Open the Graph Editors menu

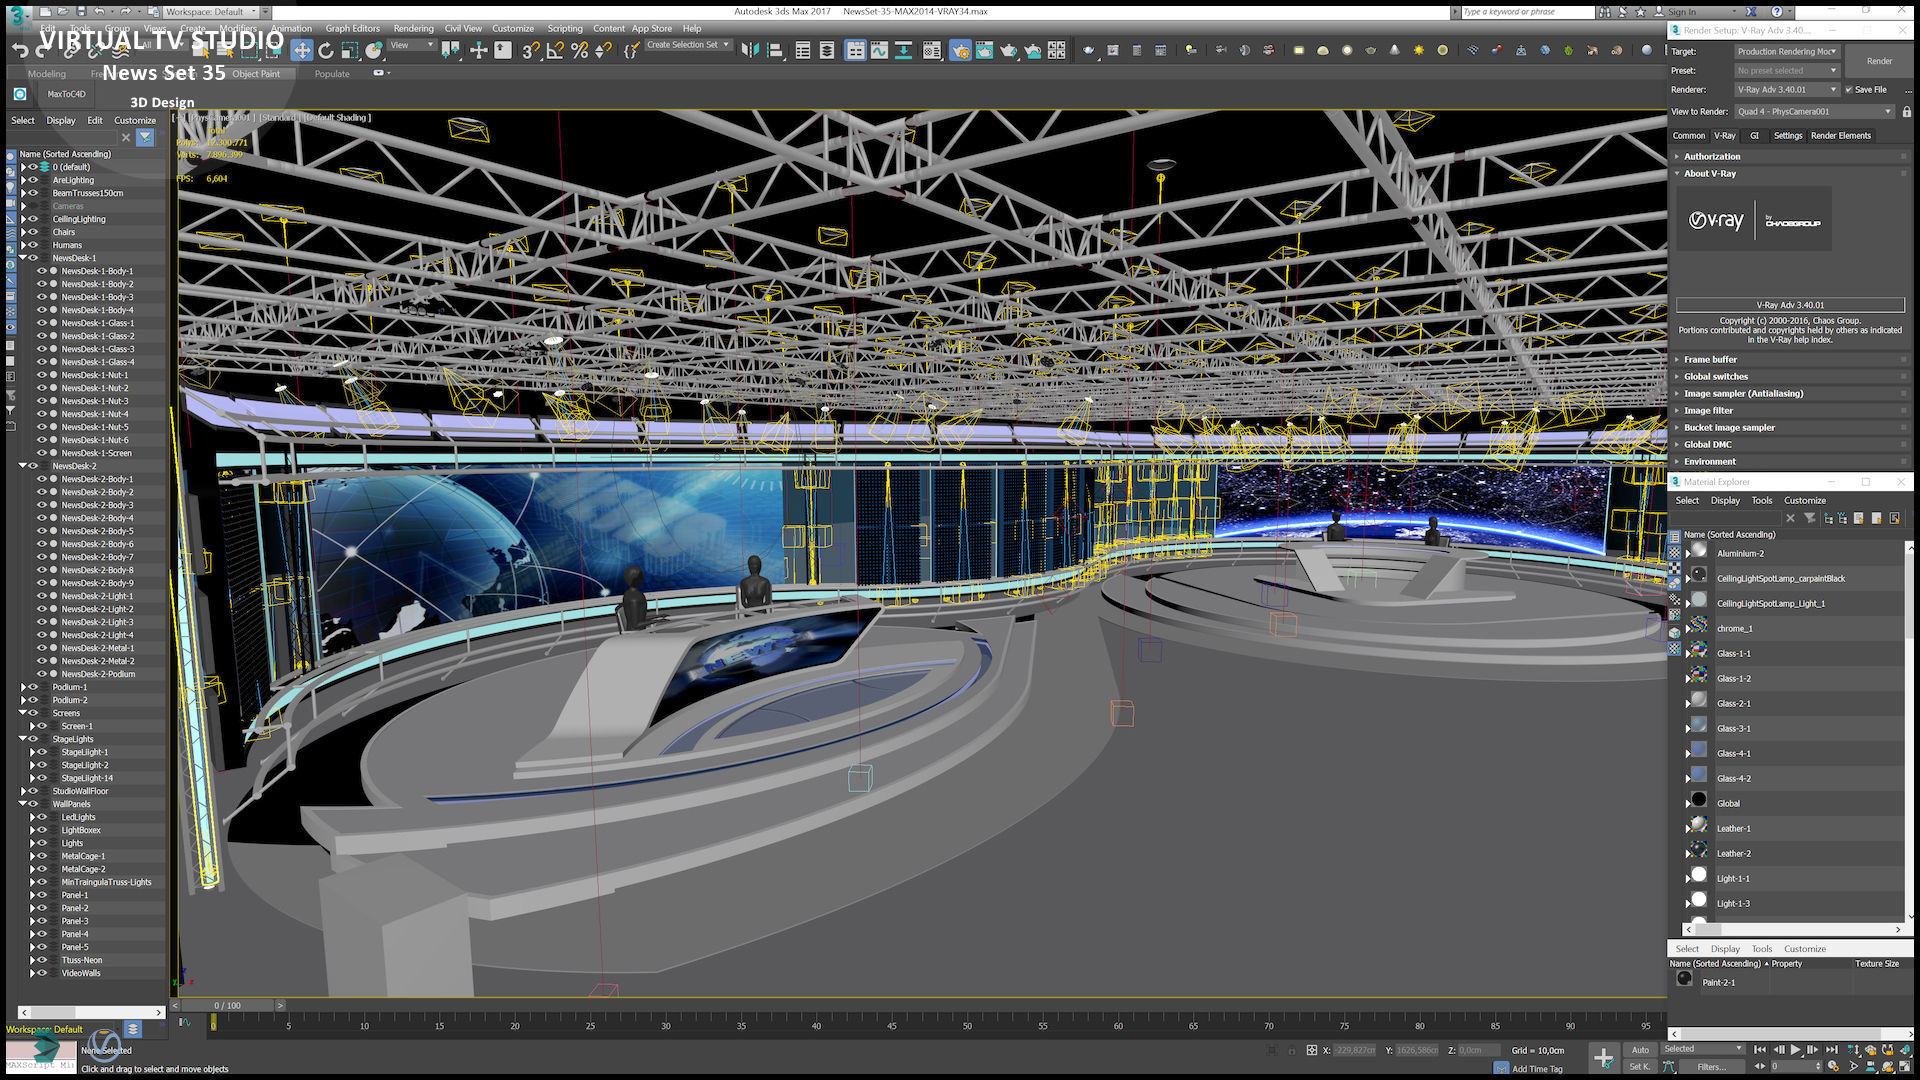pos(352,28)
